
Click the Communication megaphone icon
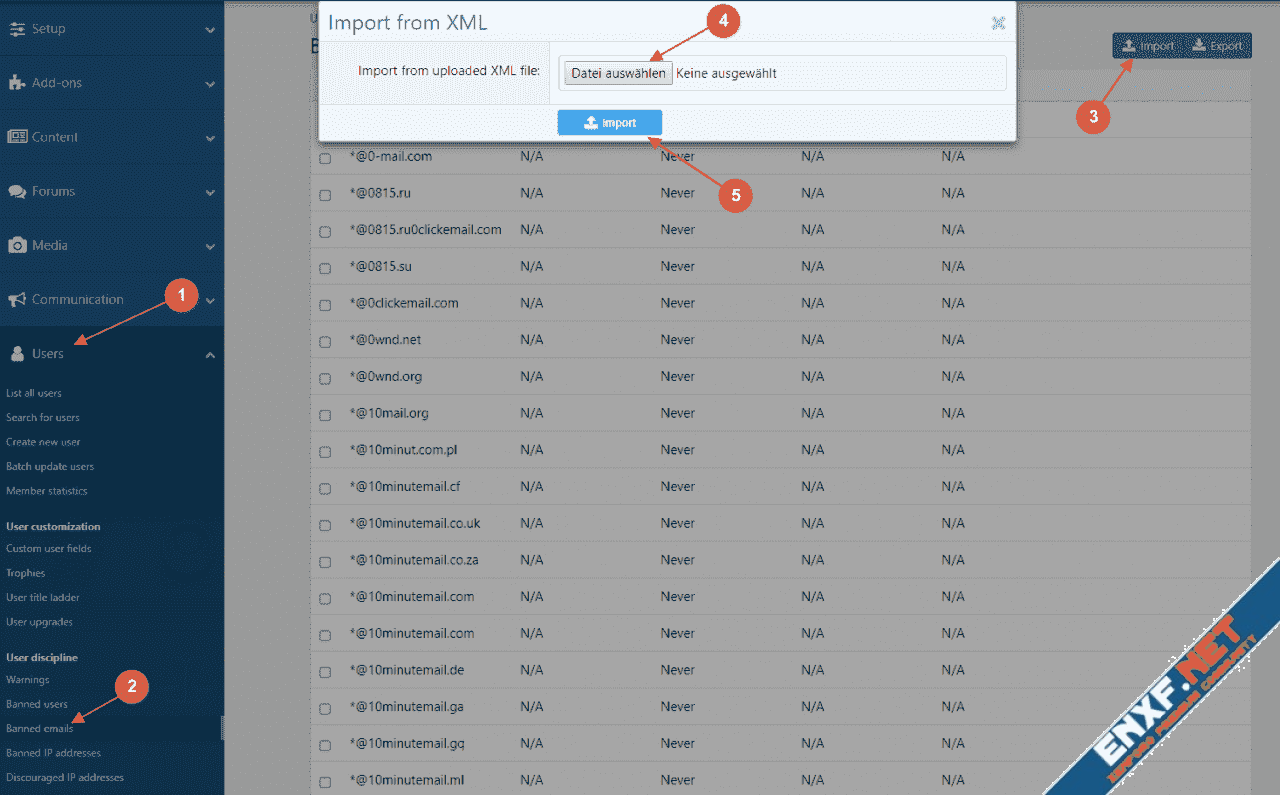[17, 300]
